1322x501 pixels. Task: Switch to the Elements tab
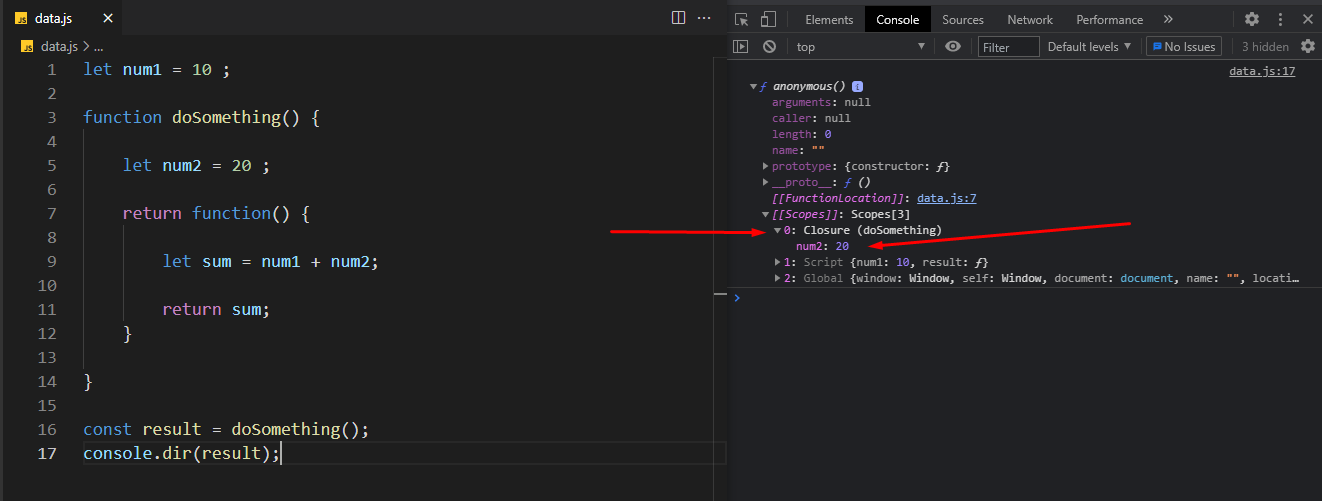(x=829, y=19)
